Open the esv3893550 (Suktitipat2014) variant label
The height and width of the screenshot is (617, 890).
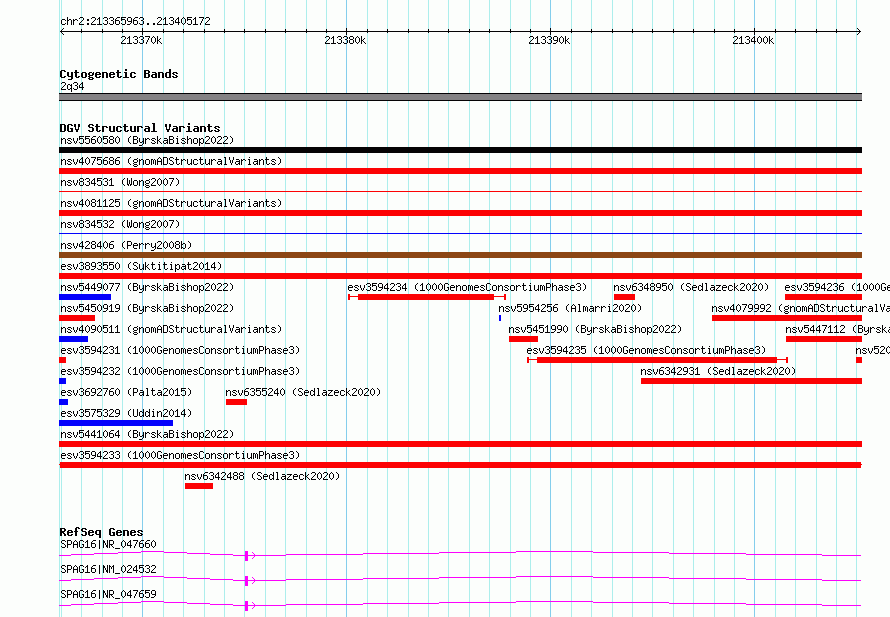click(141, 266)
